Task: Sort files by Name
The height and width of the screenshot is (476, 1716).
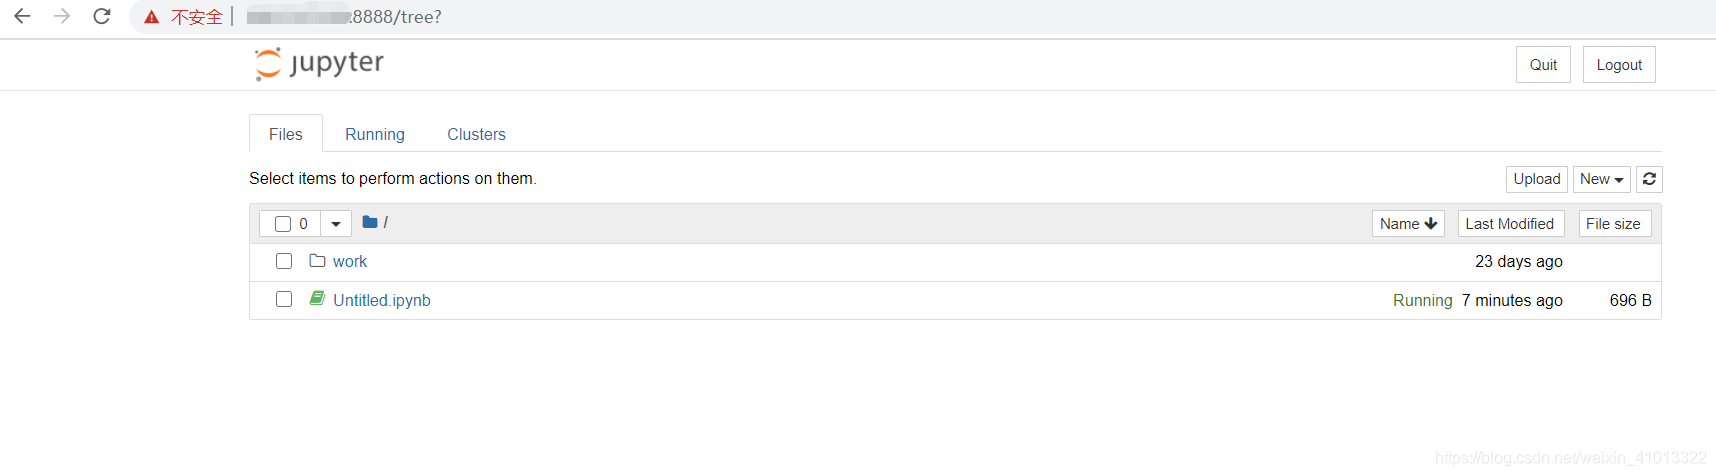Action: click(1408, 224)
